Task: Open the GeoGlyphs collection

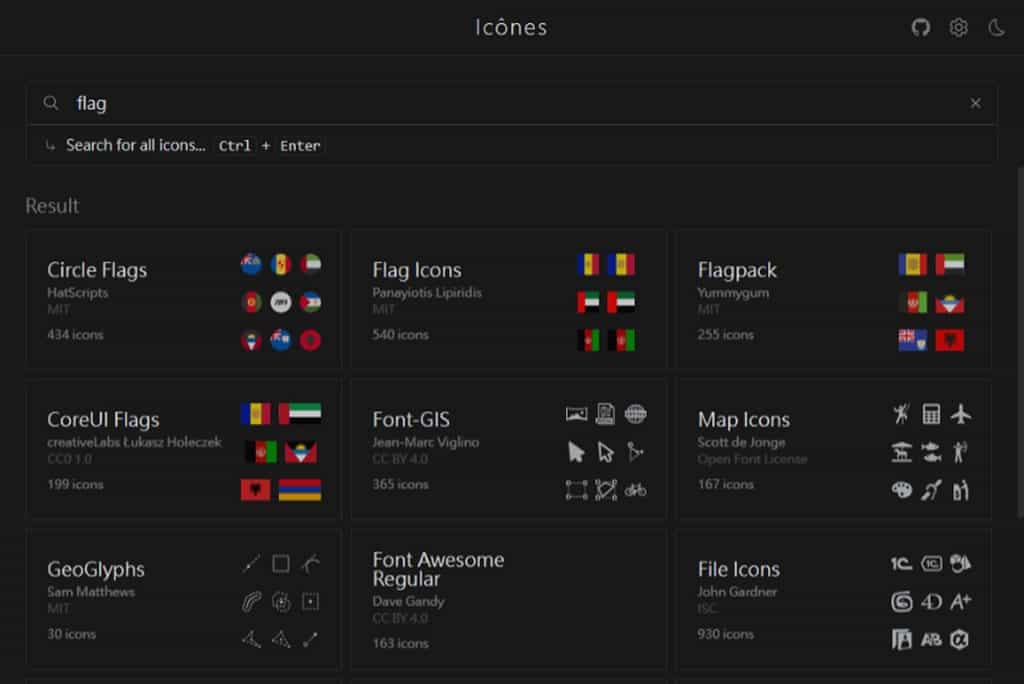Action: coord(183,598)
